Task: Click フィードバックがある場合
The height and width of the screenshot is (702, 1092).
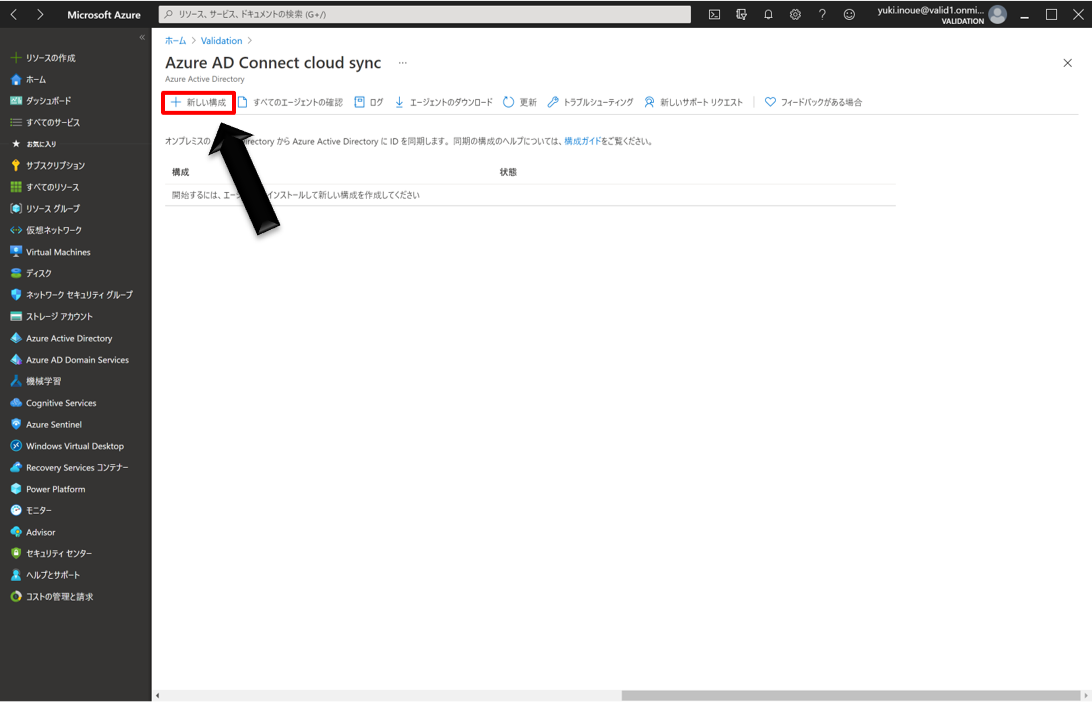Action: pyautogui.click(x=813, y=102)
